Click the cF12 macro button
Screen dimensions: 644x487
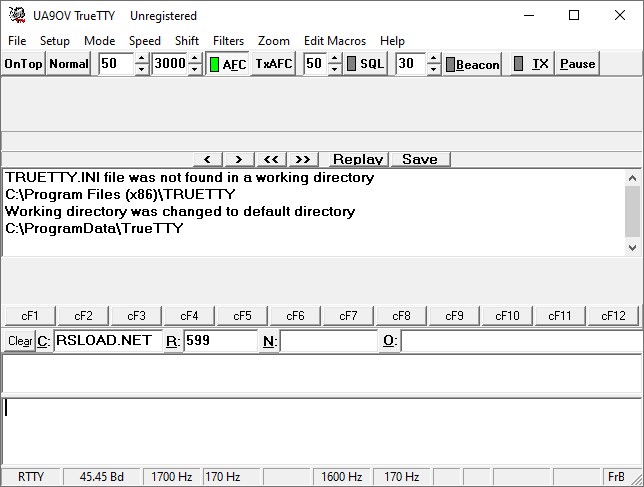[x=613, y=316]
